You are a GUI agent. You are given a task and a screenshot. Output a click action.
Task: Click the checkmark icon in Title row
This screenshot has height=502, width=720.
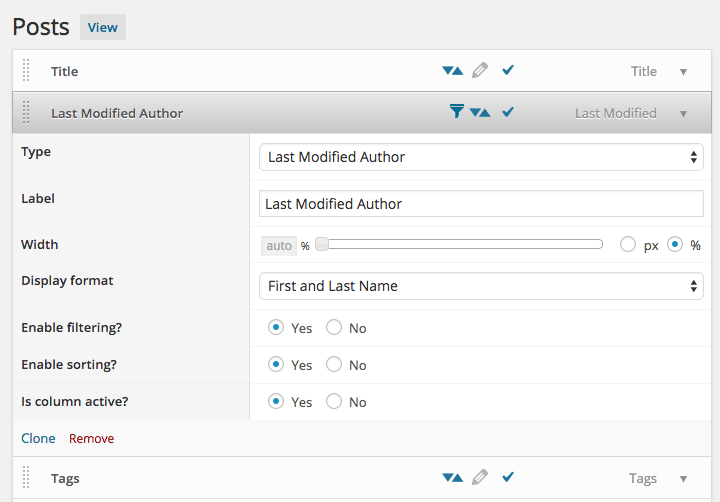click(x=508, y=71)
